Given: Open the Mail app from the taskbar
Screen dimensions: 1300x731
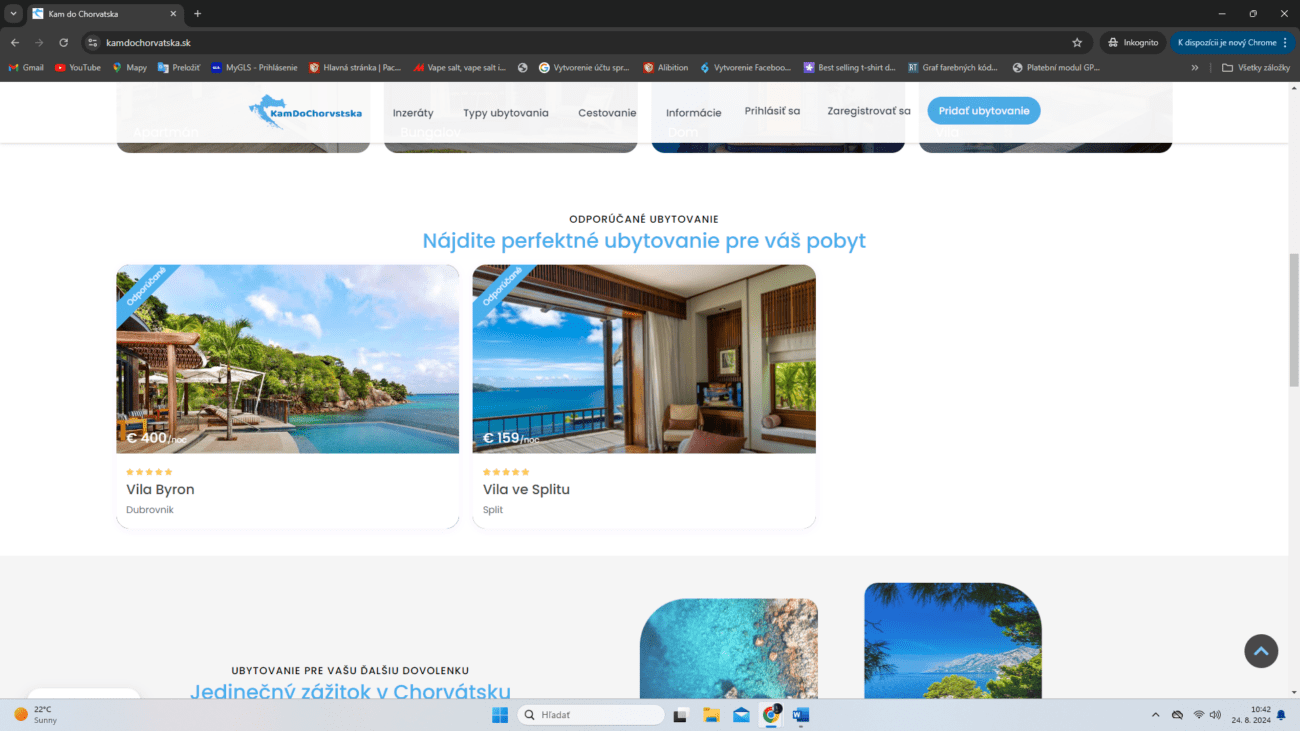Looking at the screenshot, I should pos(741,715).
